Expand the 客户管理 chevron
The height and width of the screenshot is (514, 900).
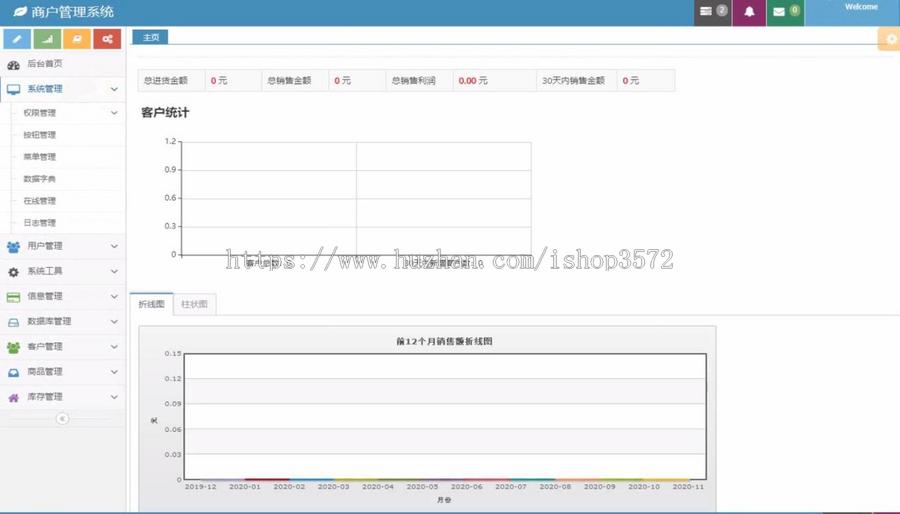[x=114, y=347]
